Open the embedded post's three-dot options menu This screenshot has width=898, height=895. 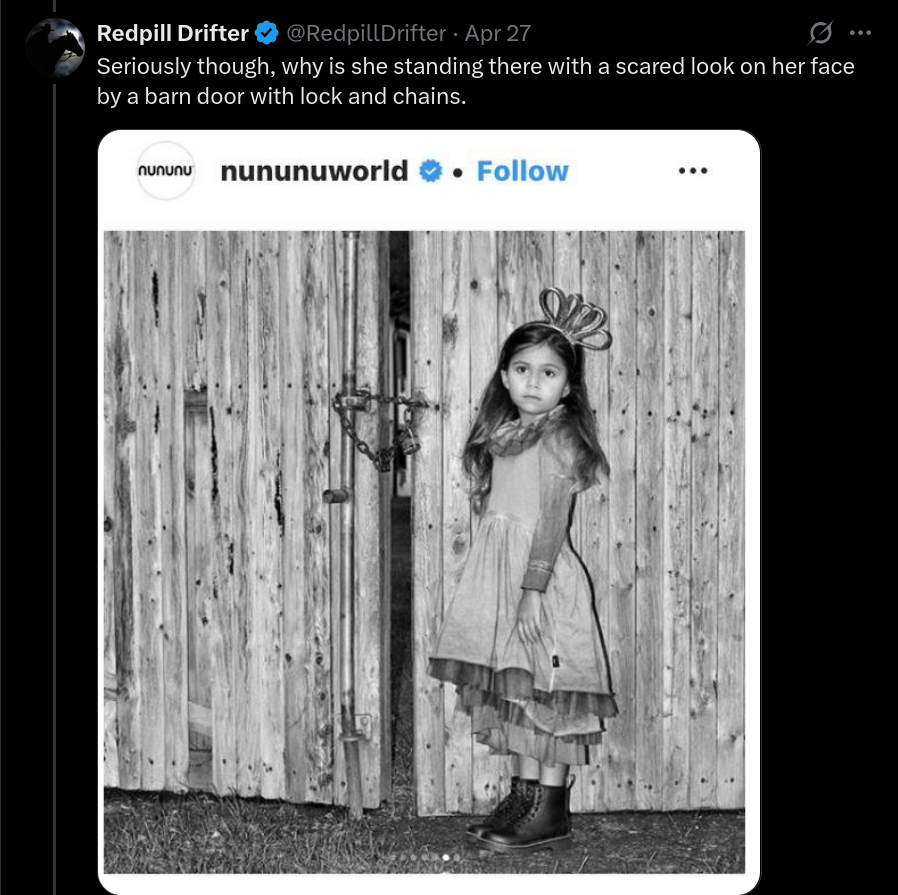pos(693,171)
